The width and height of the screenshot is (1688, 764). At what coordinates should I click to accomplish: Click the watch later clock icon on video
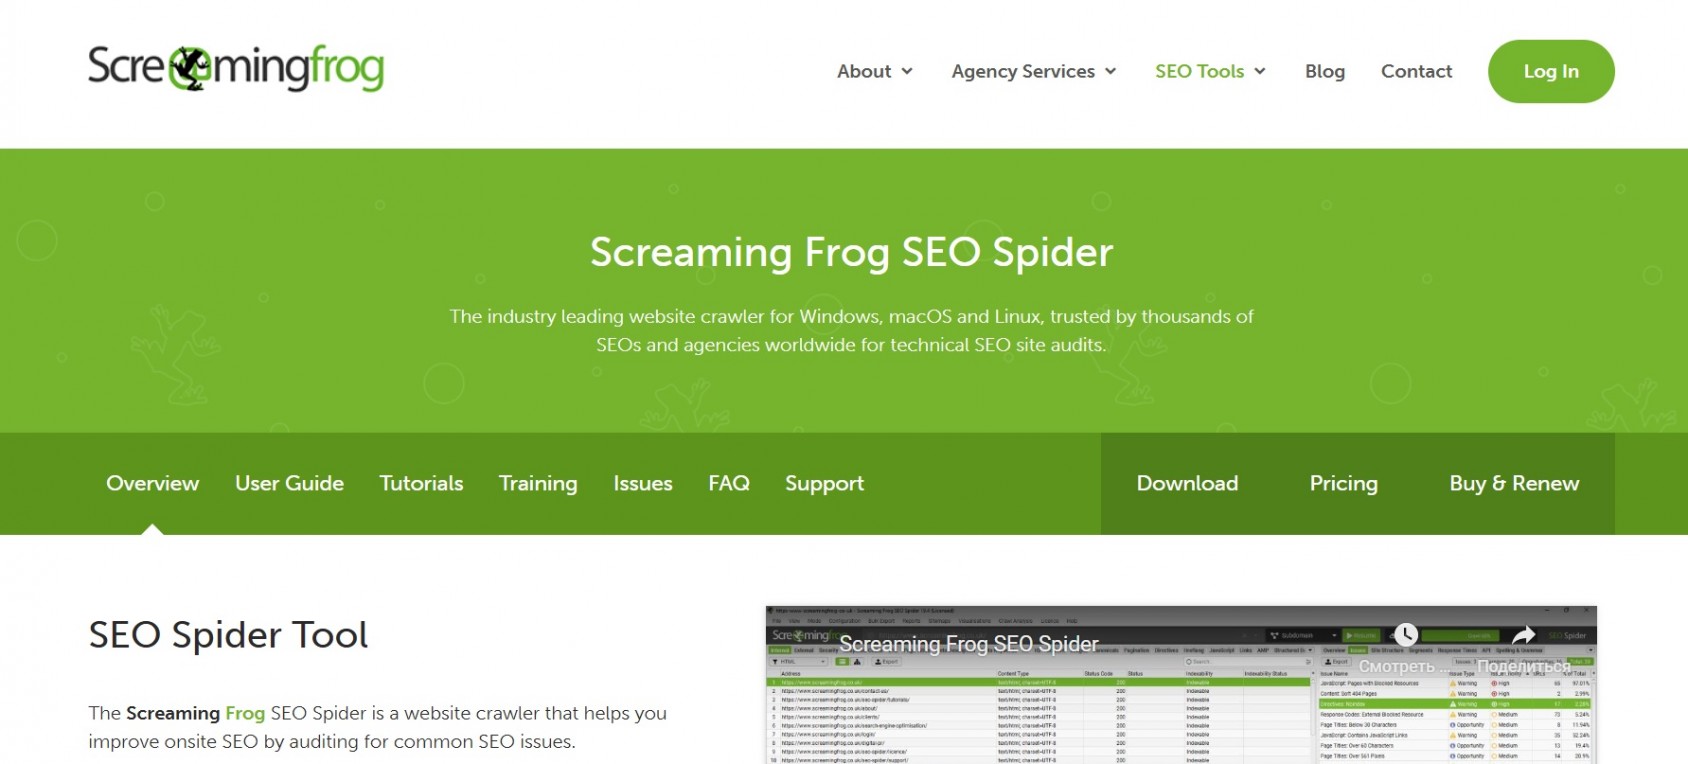(1406, 634)
